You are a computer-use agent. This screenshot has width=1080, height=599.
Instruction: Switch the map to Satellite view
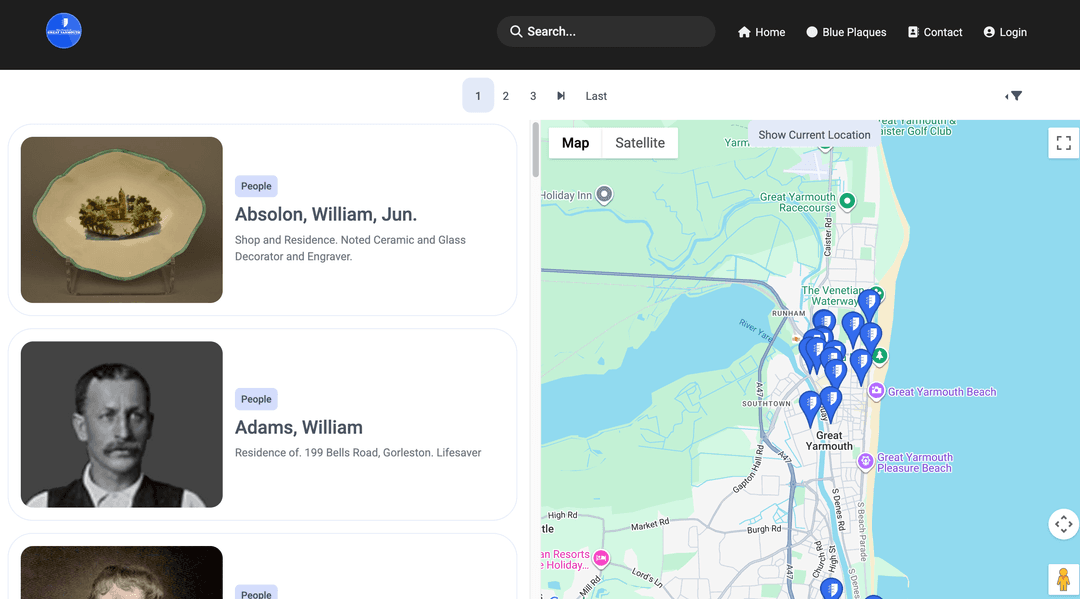click(640, 143)
